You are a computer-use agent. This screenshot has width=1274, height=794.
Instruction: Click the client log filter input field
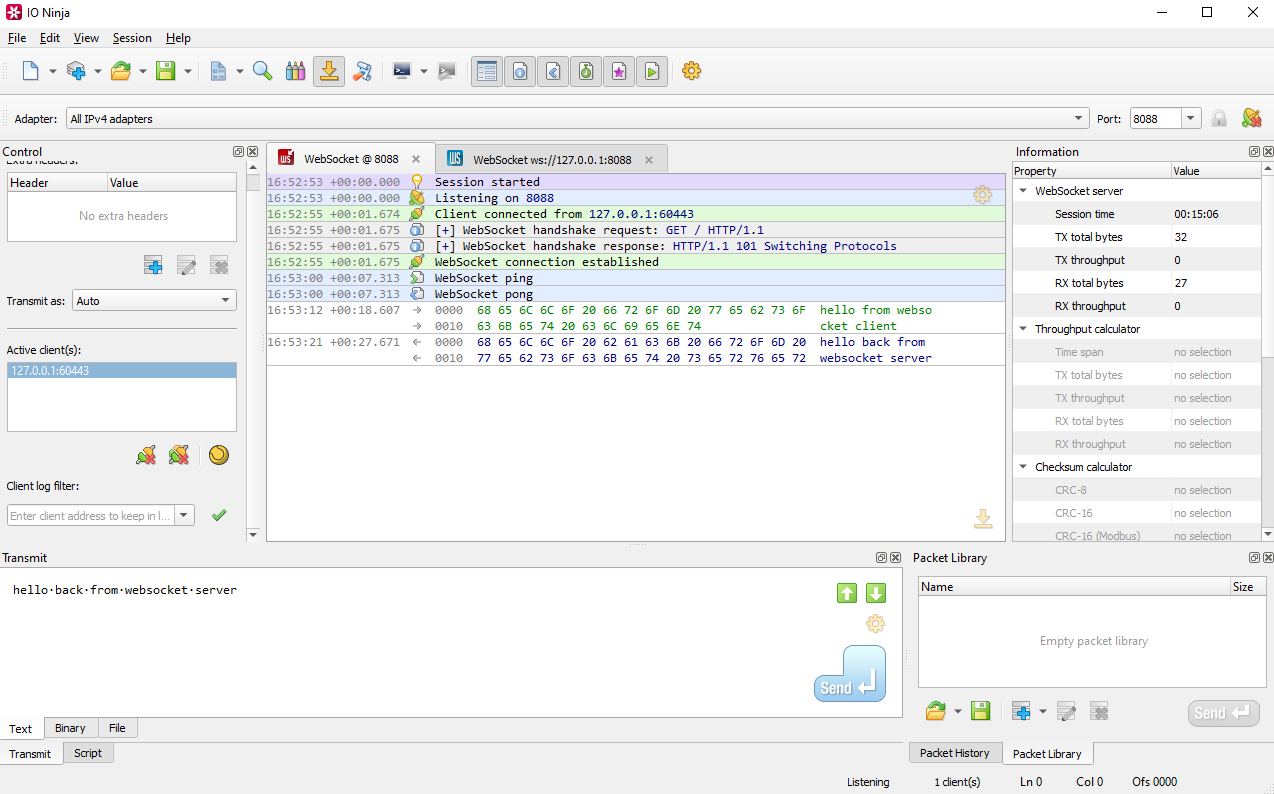pos(91,516)
